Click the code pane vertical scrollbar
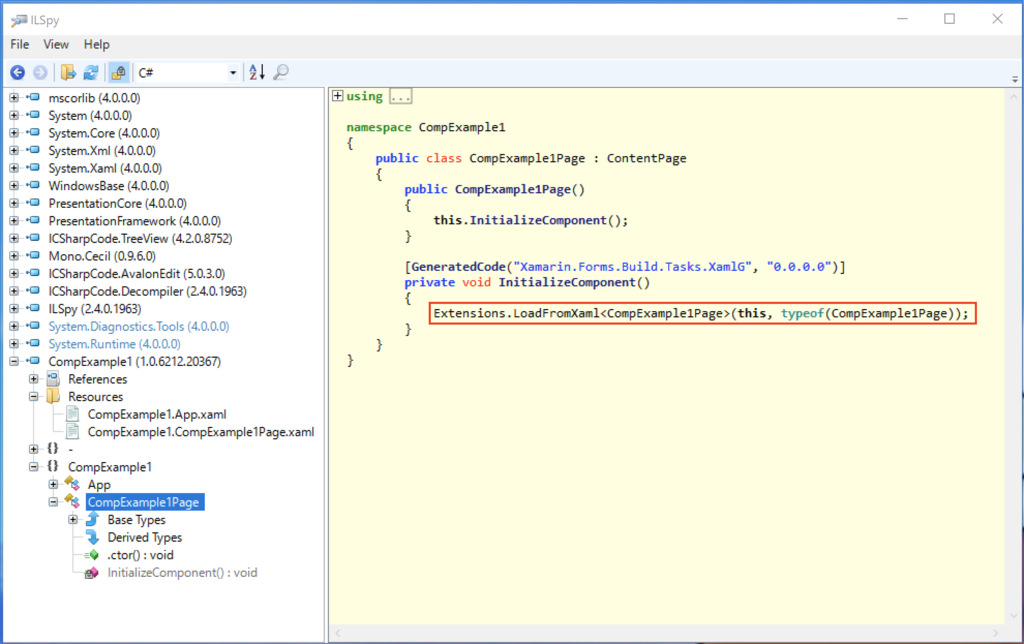This screenshot has width=1024, height=644. [x=1013, y=356]
